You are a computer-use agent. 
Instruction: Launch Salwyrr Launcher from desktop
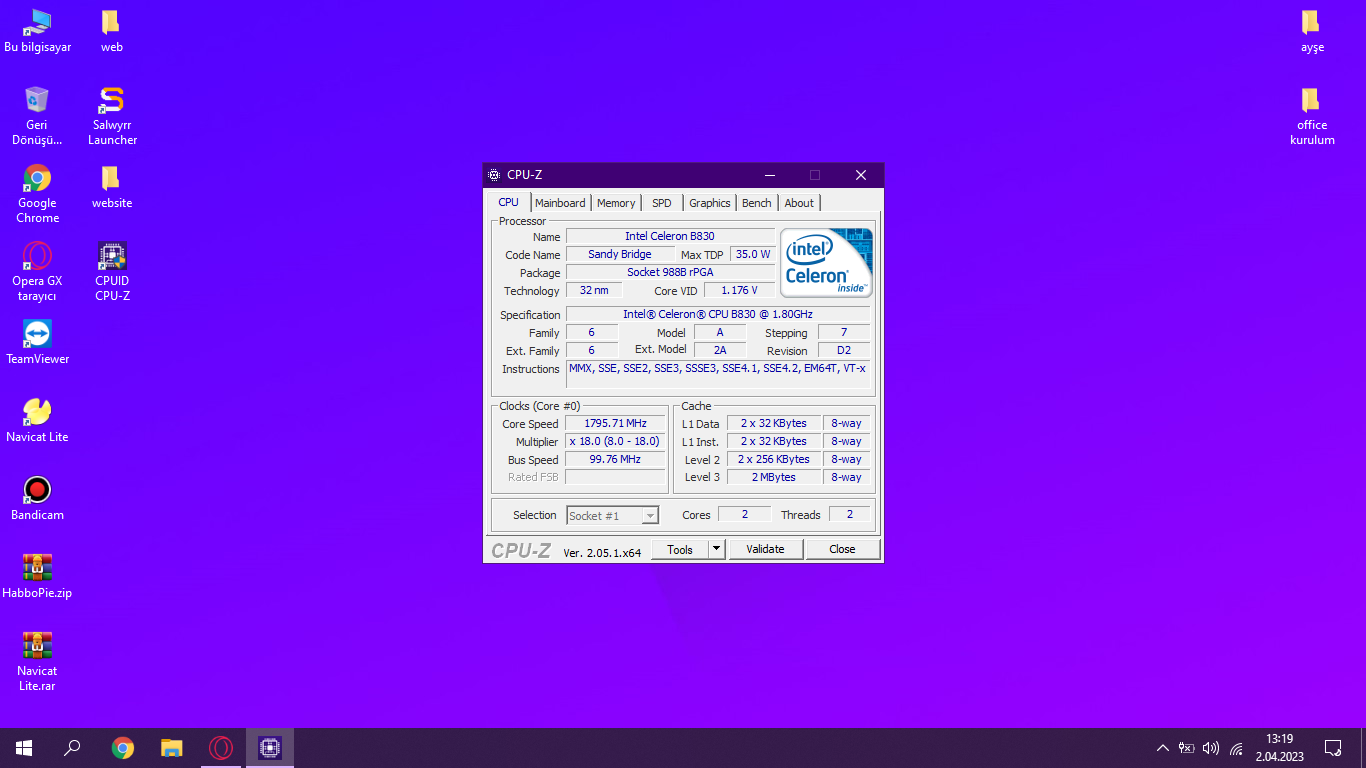(112, 116)
